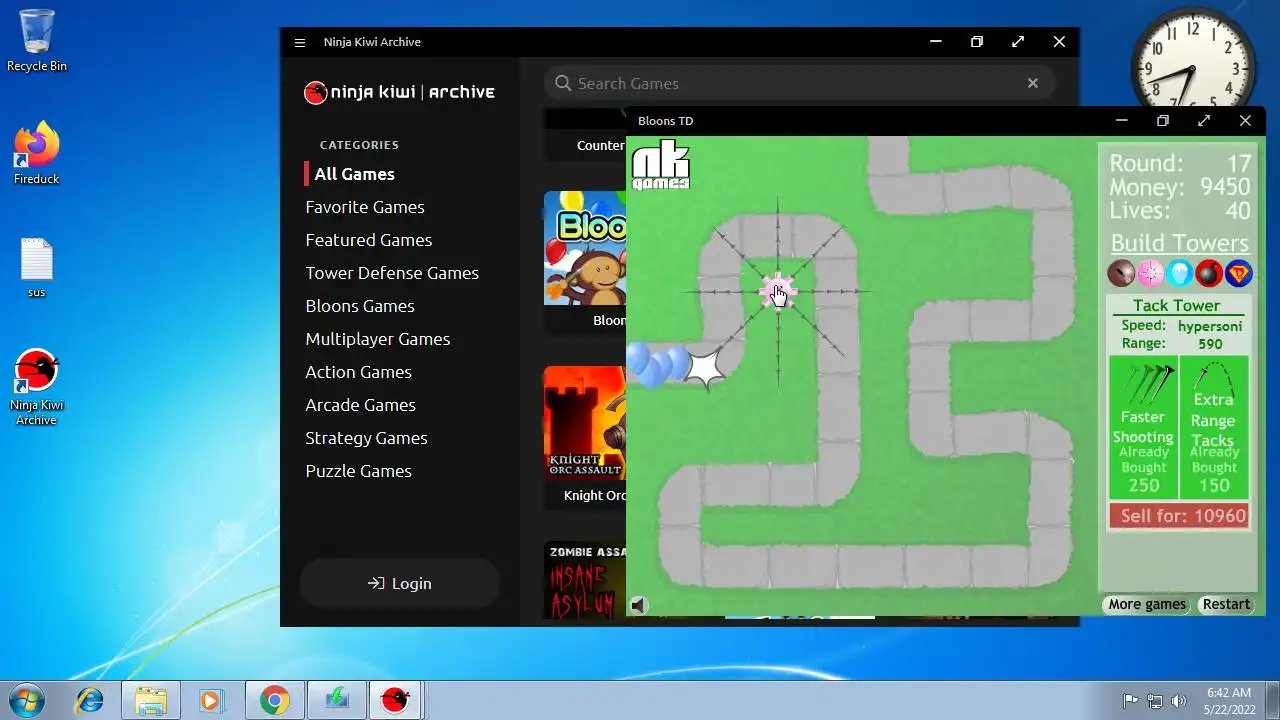Click the desktop clock gadget
This screenshot has height=720, width=1280.
pyautogui.click(x=1193, y=70)
